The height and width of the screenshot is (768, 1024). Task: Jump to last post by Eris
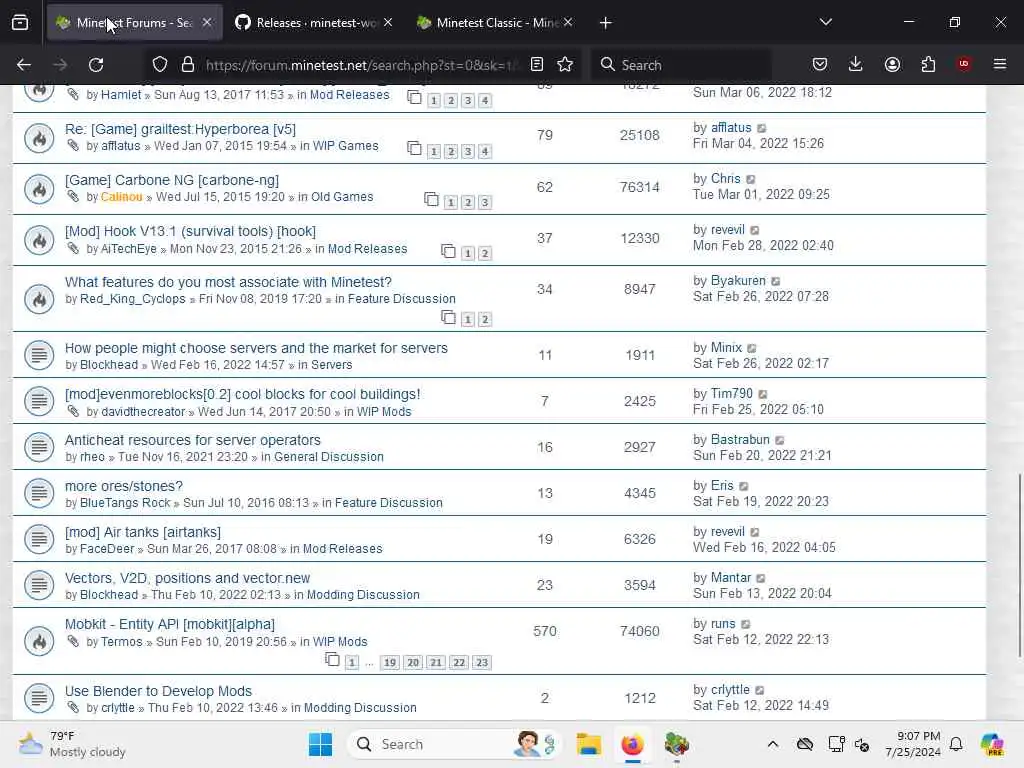pos(744,487)
